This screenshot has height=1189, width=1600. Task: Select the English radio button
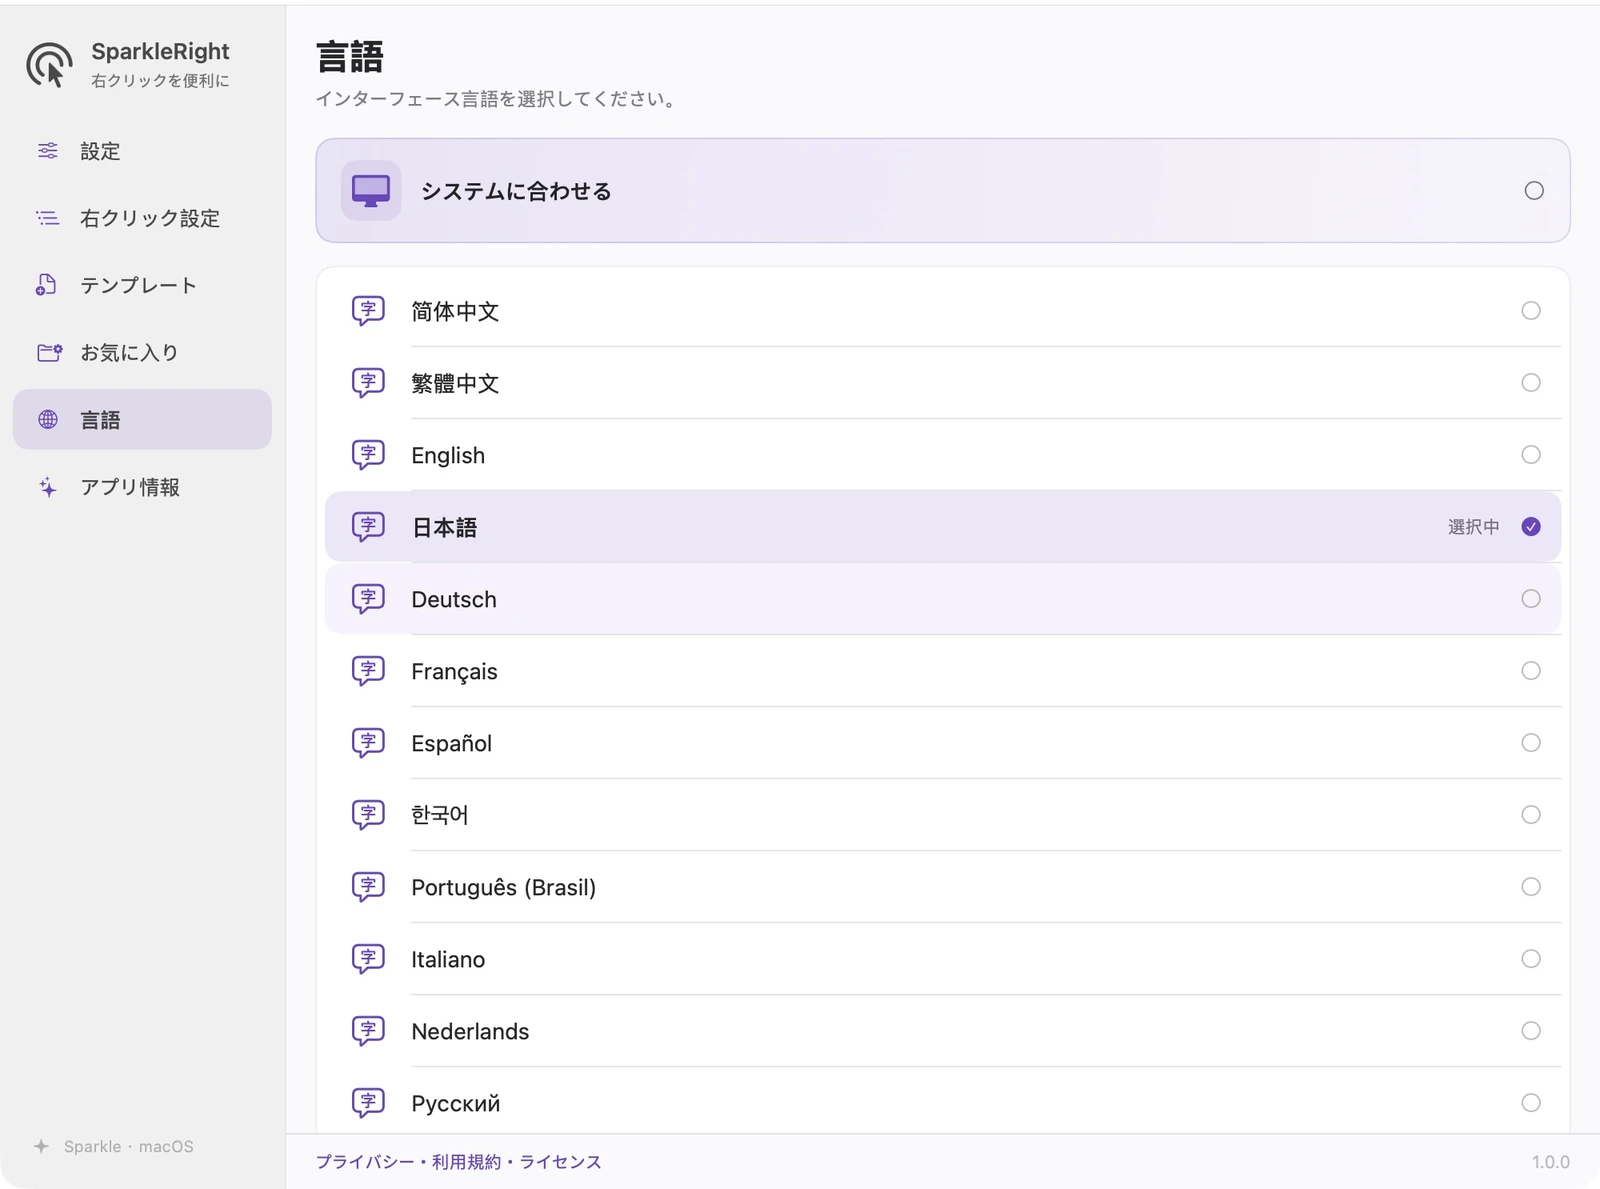[1531, 455]
